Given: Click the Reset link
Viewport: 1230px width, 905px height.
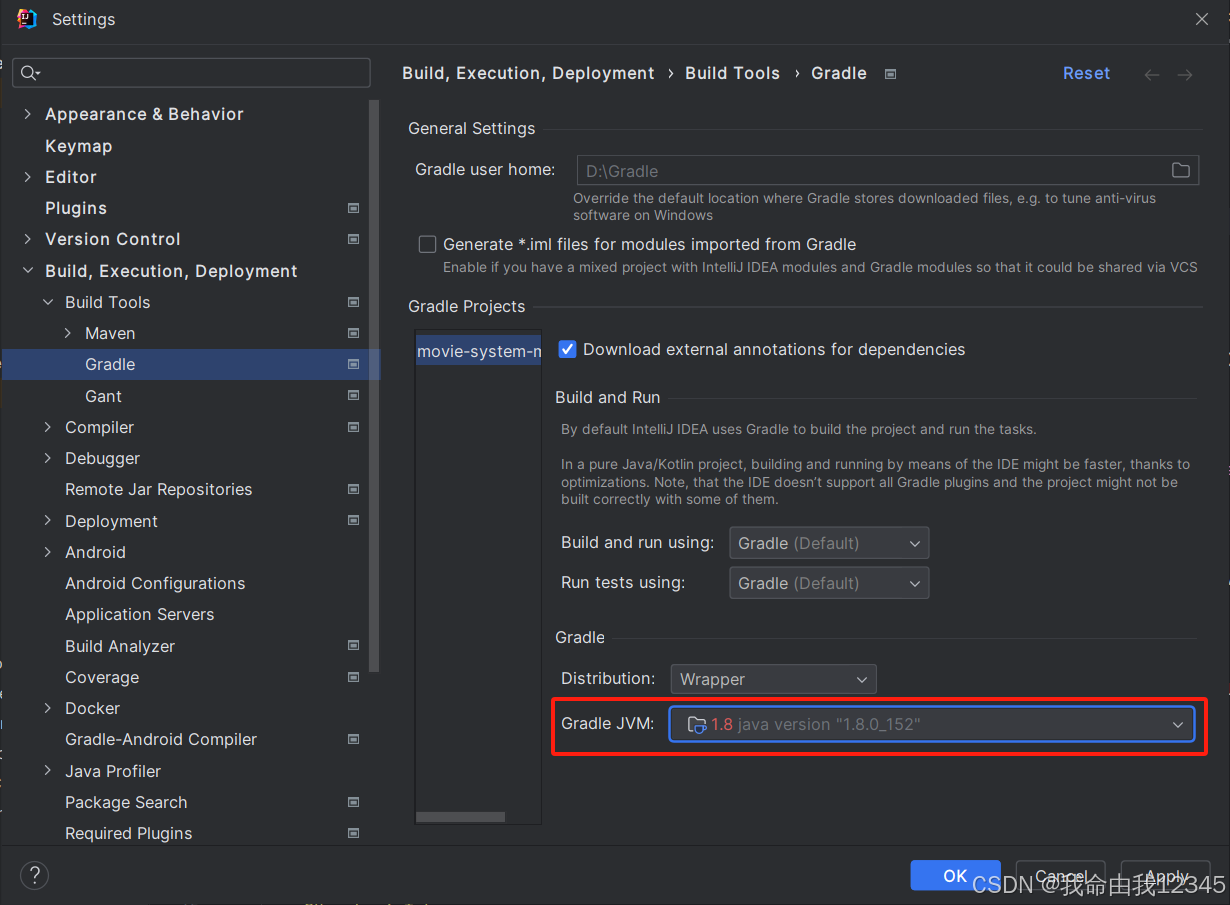Looking at the screenshot, I should coord(1086,72).
